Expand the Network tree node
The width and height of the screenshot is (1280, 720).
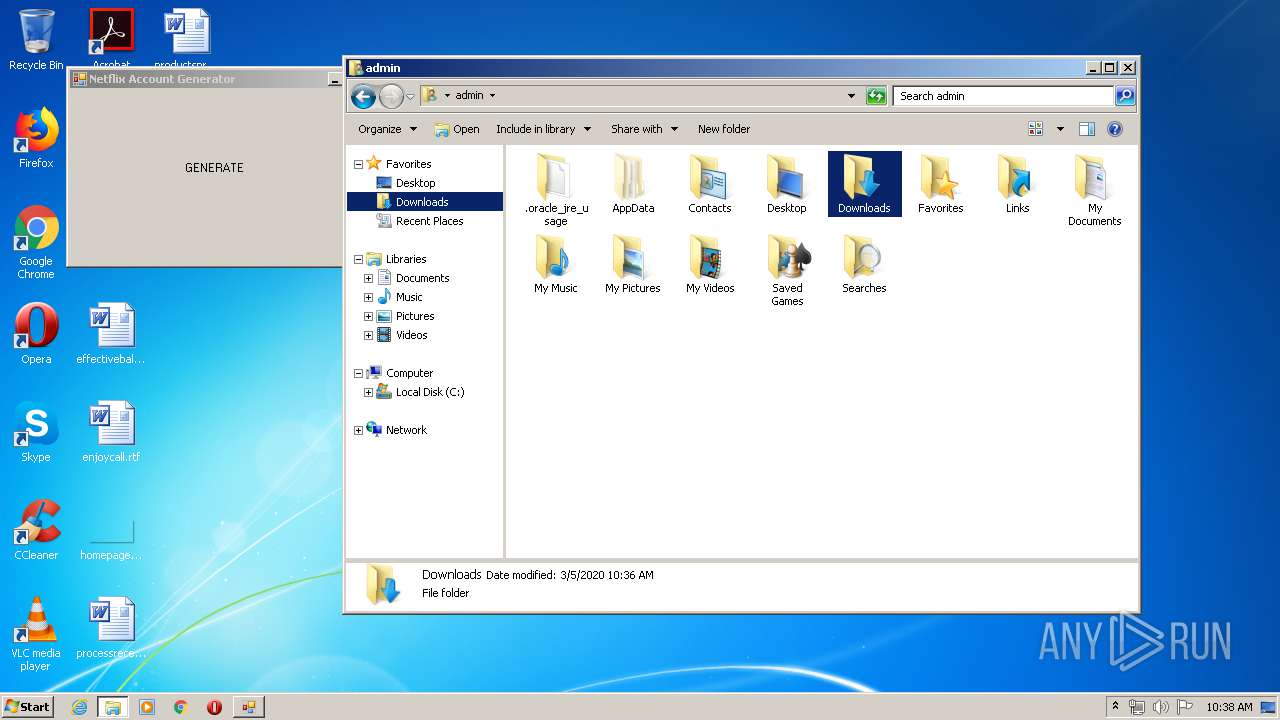click(358, 430)
